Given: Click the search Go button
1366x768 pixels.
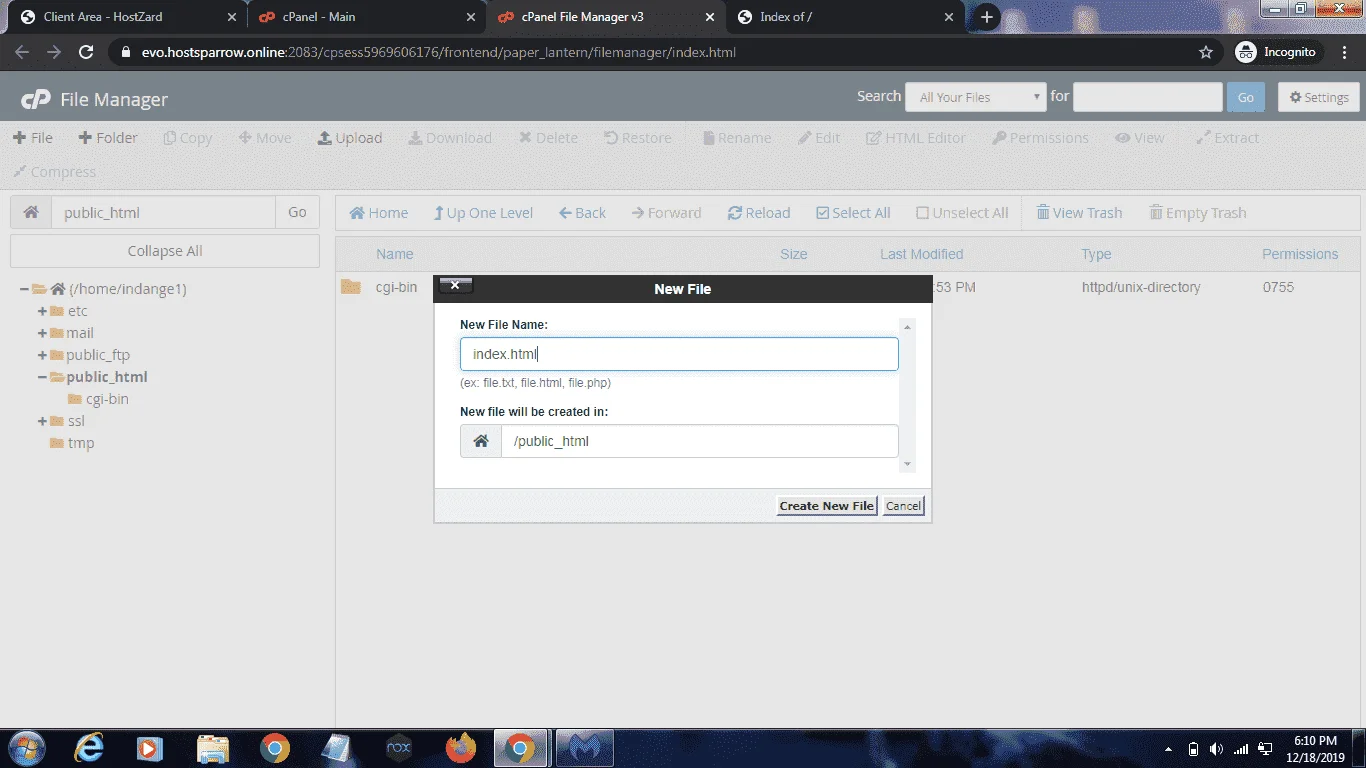Looking at the screenshot, I should pyautogui.click(x=1245, y=97).
